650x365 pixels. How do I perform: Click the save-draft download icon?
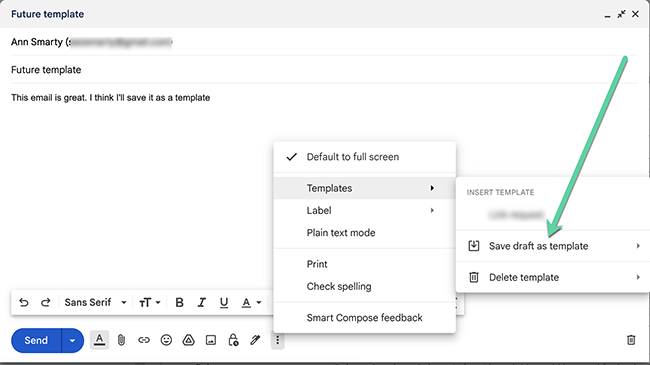pyautogui.click(x=474, y=246)
